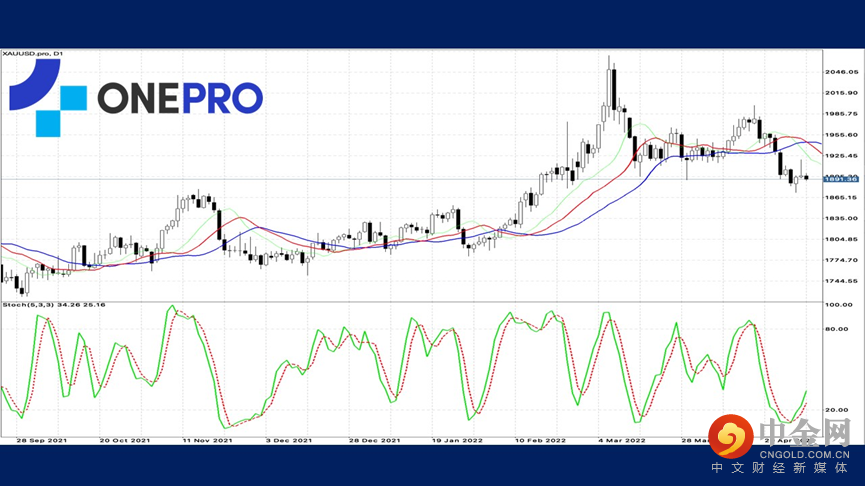Click the 11 Nov 2021 date label
865x486 pixels.
coord(207,440)
